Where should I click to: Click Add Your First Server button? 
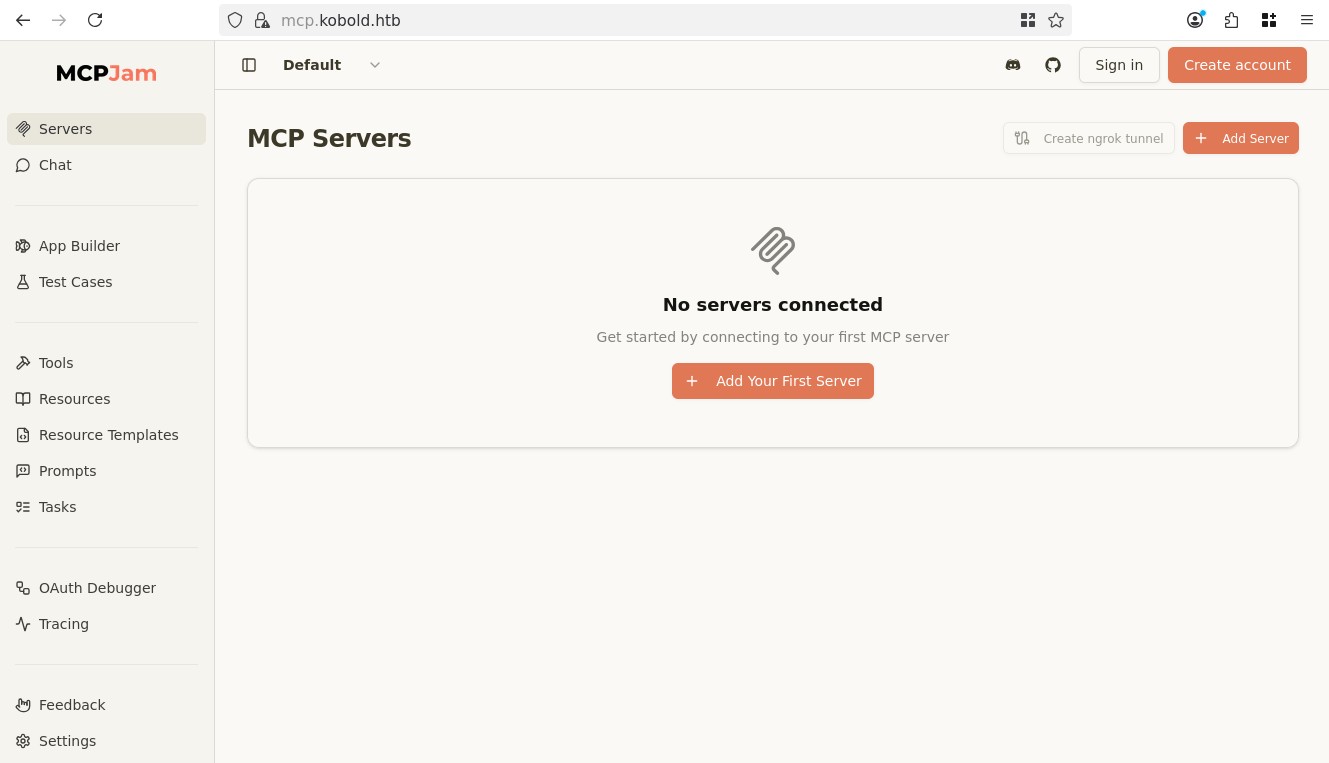point(773,381)
